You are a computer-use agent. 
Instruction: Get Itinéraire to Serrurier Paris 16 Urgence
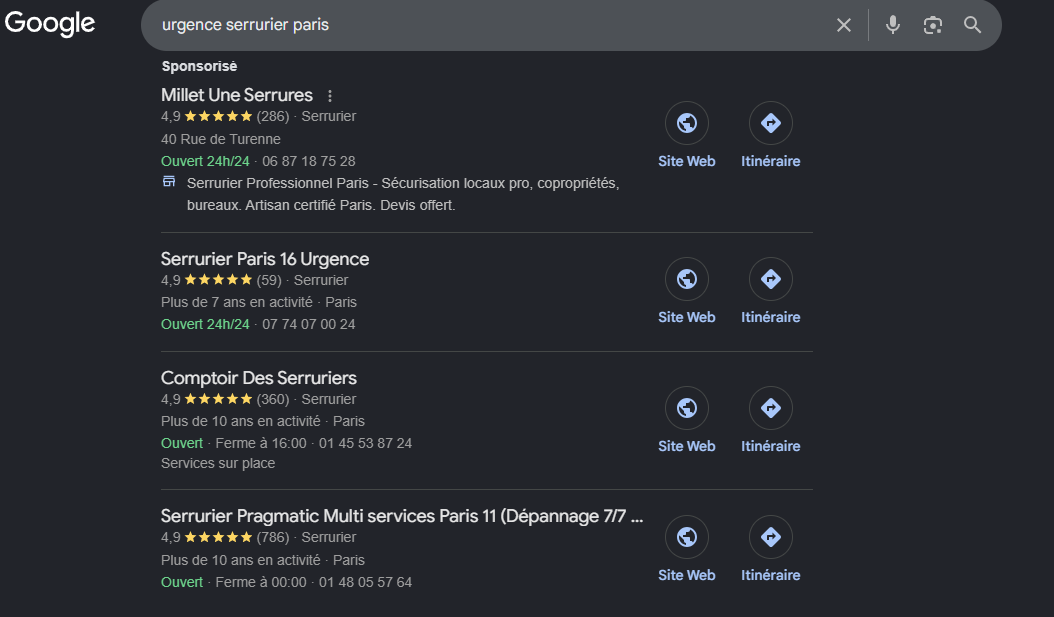770,291
